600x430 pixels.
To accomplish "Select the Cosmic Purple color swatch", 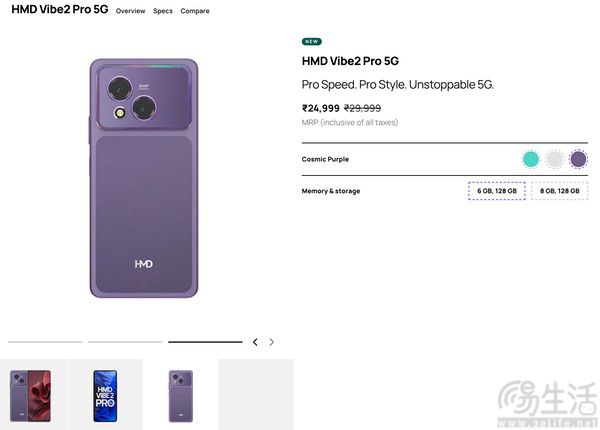I will 578,159.
